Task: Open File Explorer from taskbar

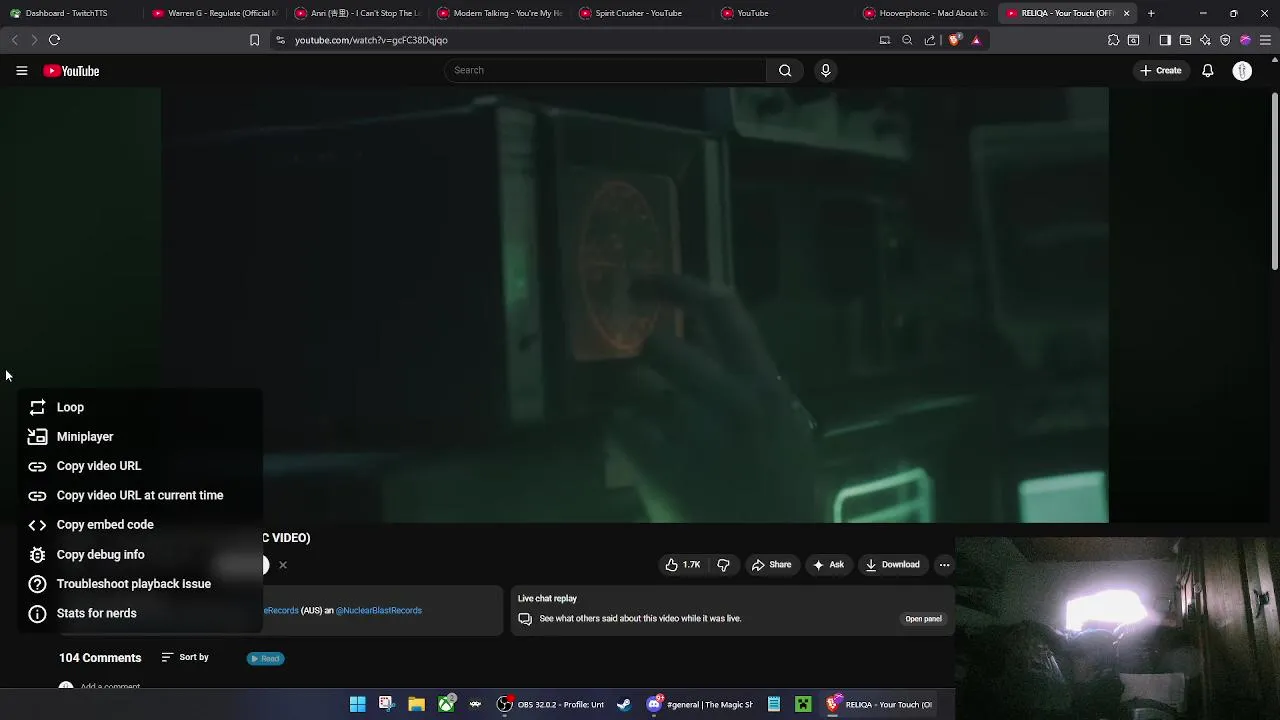Action: point(416,704)
